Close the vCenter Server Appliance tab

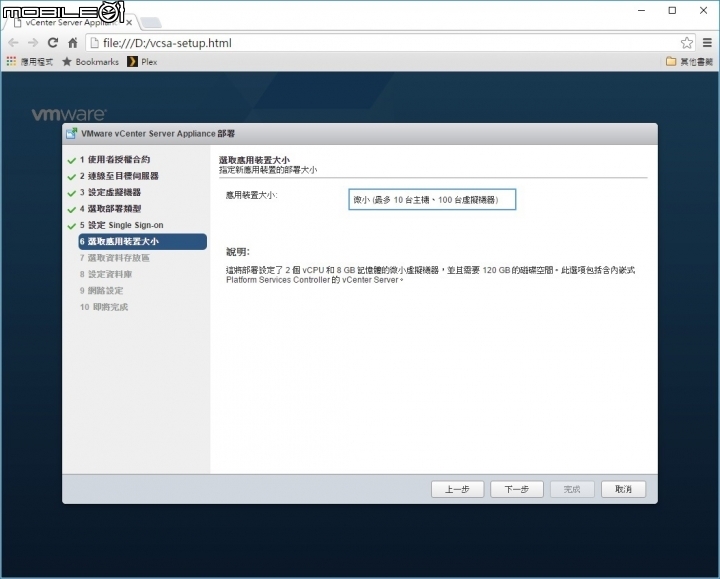(x=129, y=22)
